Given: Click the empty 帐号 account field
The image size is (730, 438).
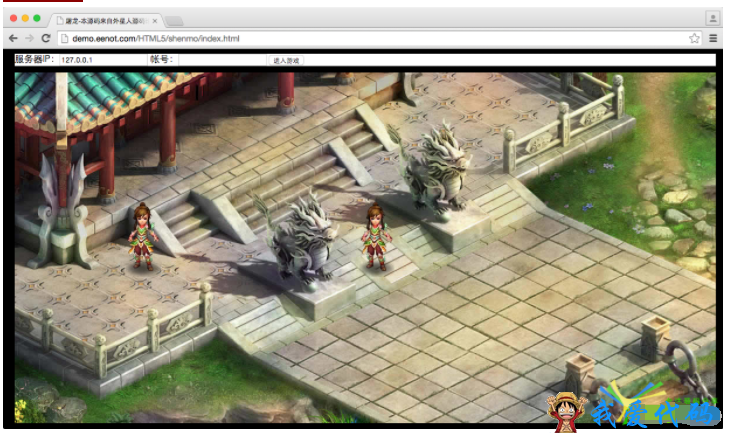Looking at the screenshot, I should click(223, 60).
